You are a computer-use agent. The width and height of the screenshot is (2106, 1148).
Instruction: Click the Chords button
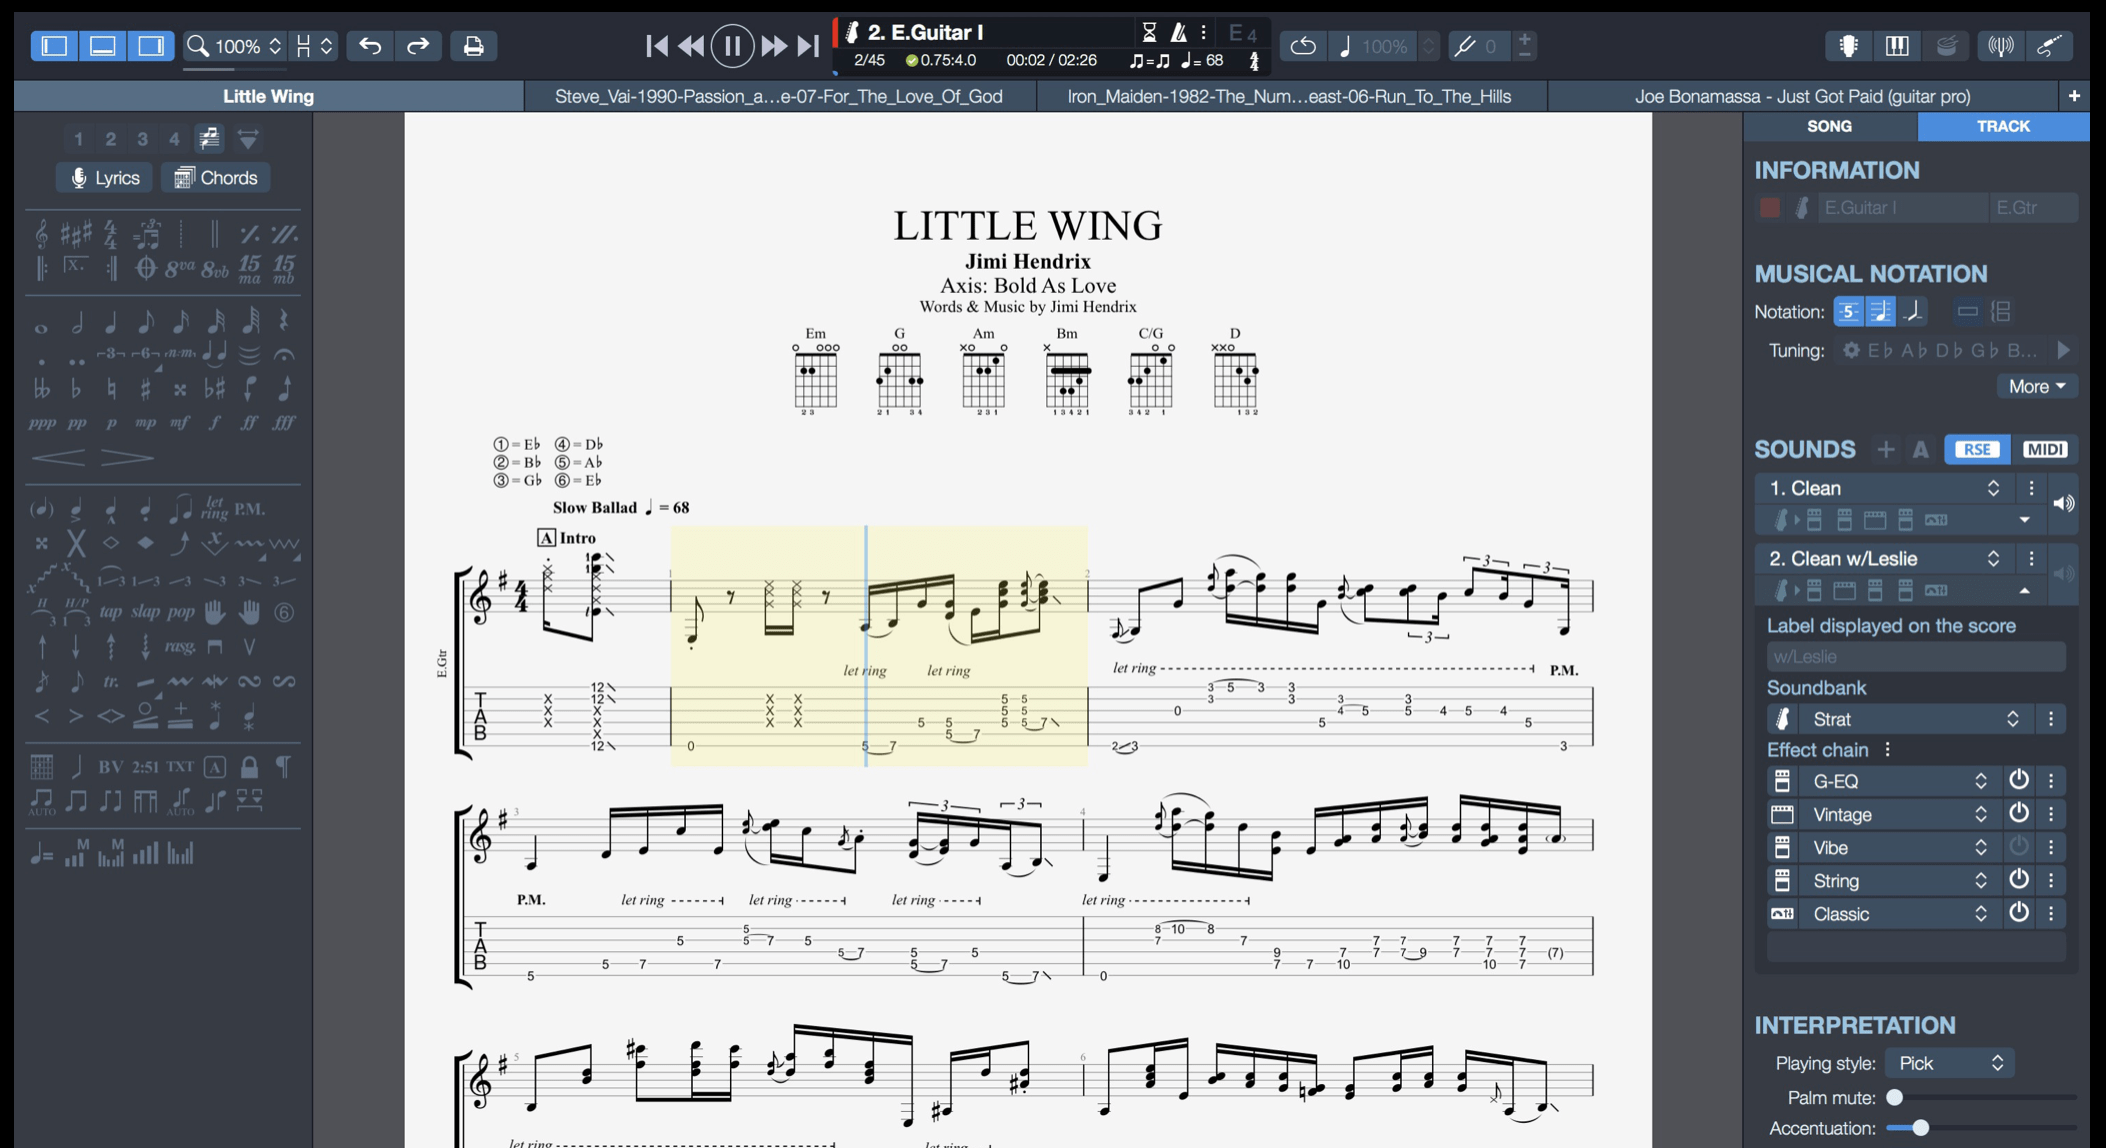pyautogui.click(x=215, y=177)
